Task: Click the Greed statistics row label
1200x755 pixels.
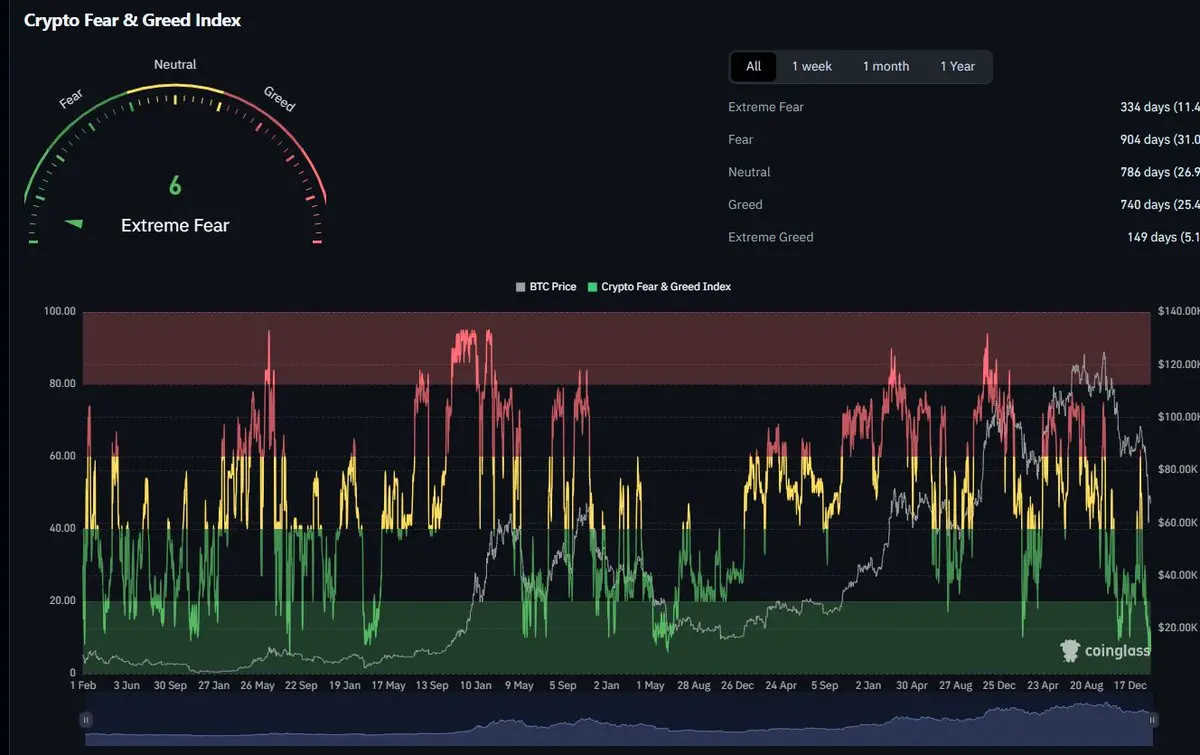Action: point(745,205)
